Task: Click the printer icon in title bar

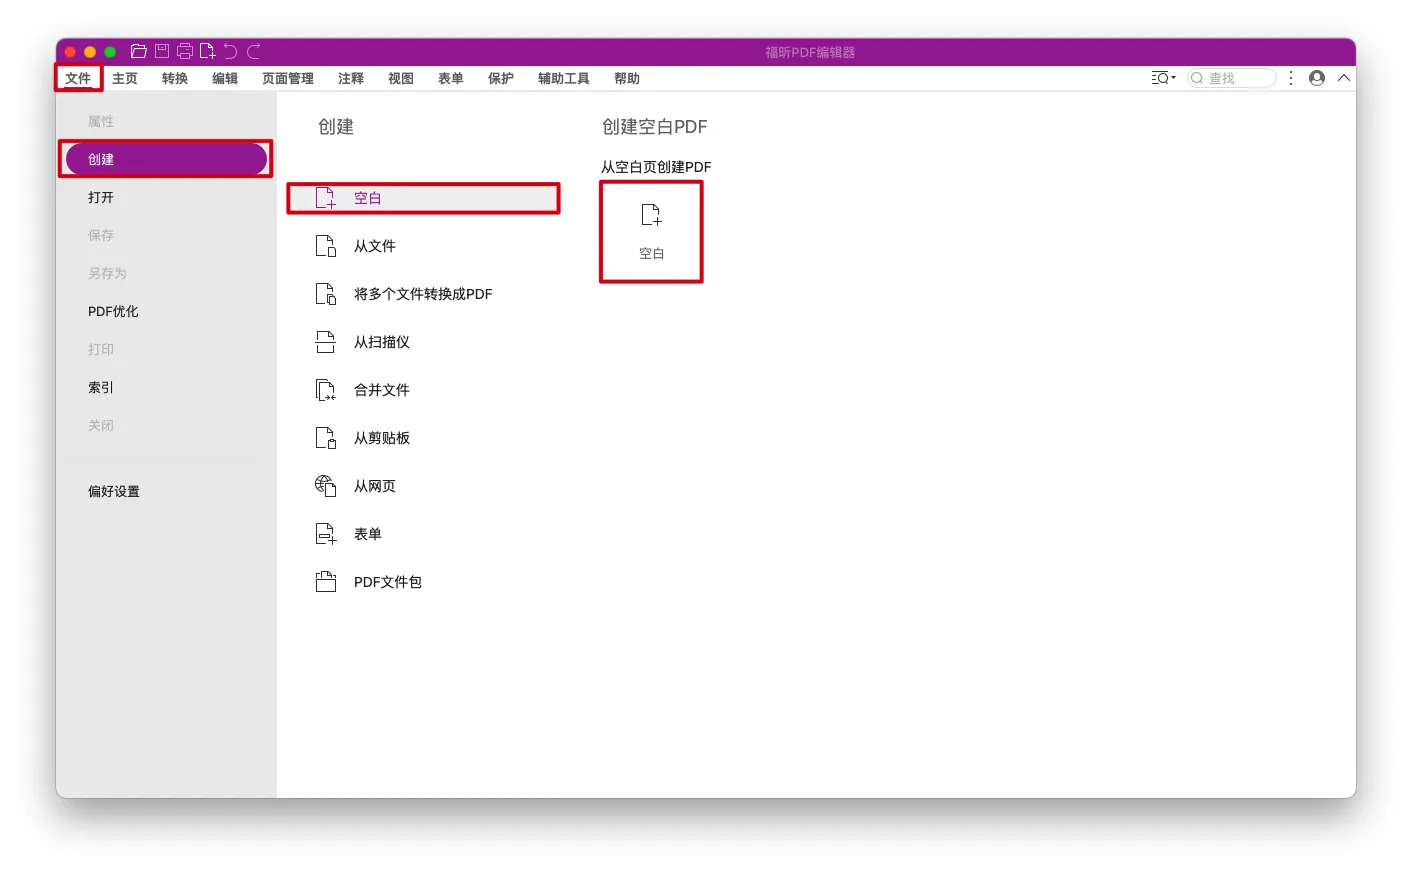Action: pos(185,51)
